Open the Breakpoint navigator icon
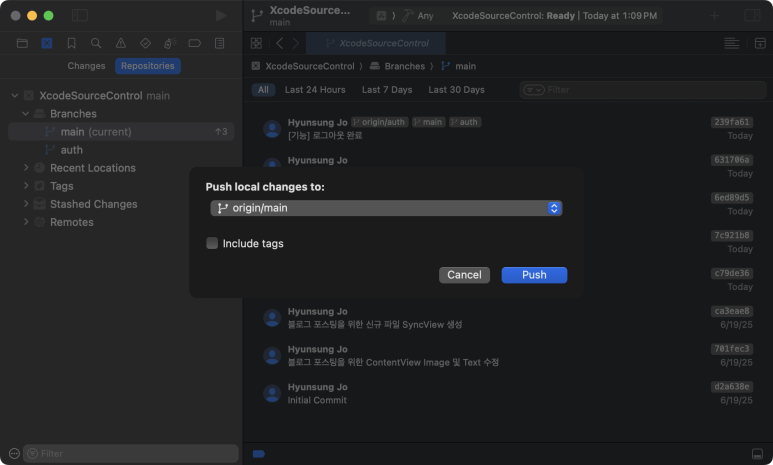This screenshot has width=773, height=465. pos(195,43)
